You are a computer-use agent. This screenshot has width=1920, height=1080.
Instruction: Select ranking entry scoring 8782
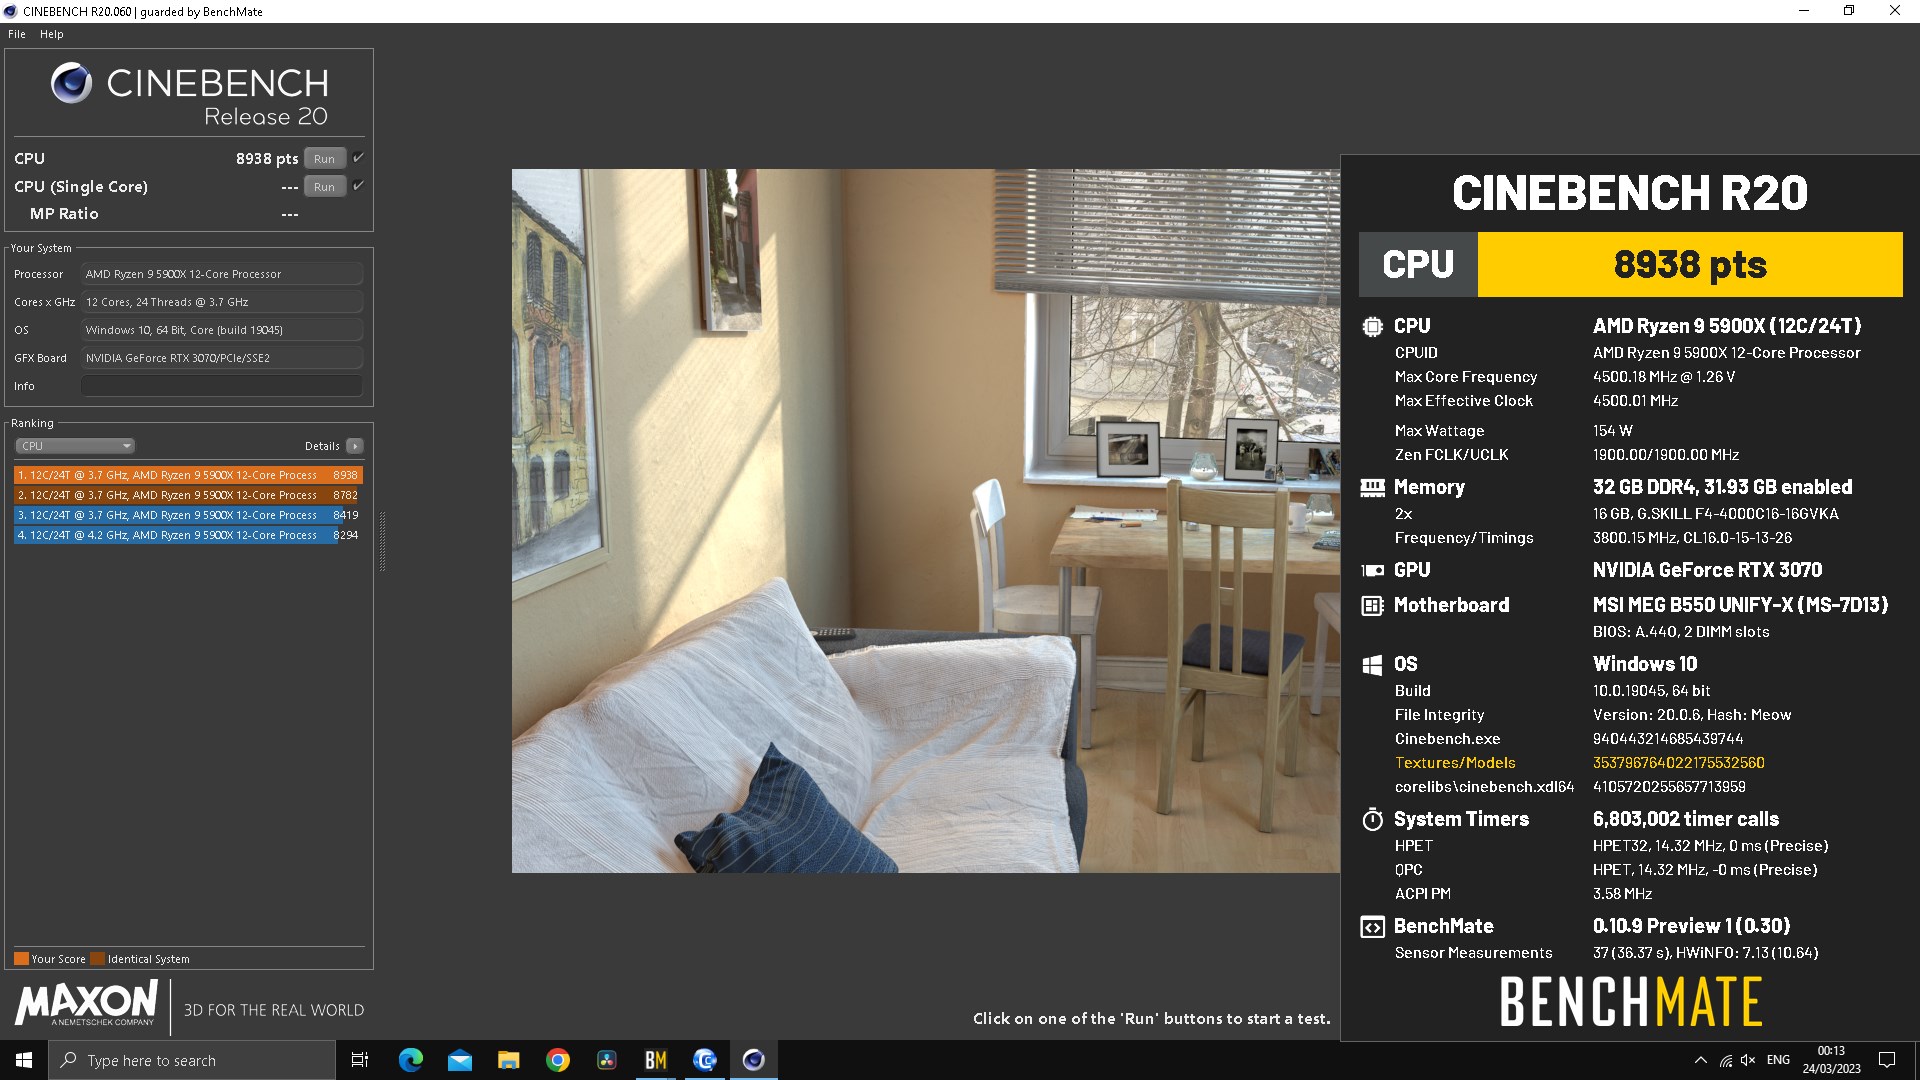pyautogui.click(x=188, y=495)
